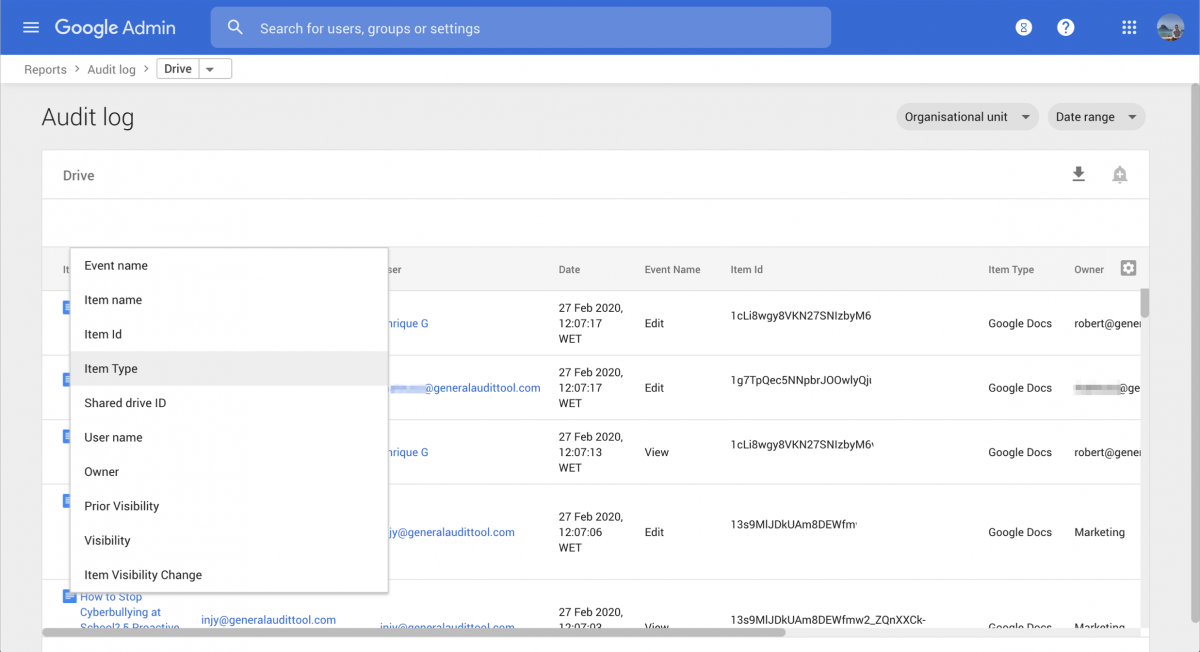Click the Date column header
Screen dimensions: 1200x652
tap(569, 269)
